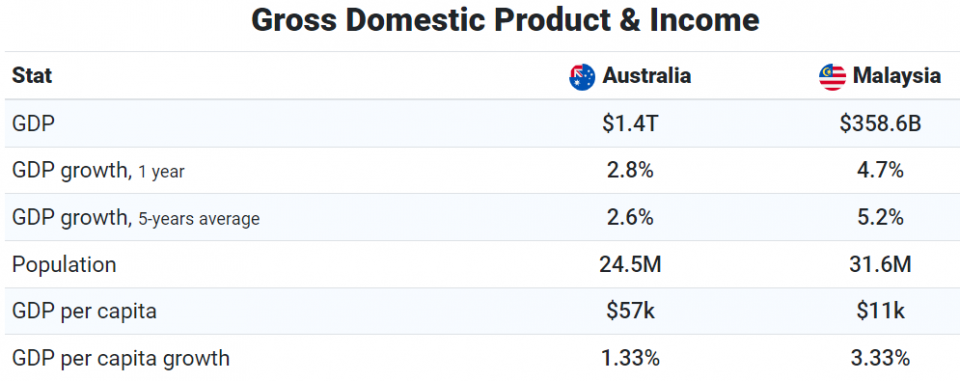
Task: Select Malaysia's population 31.6M
Action: (x=880, y=265)
